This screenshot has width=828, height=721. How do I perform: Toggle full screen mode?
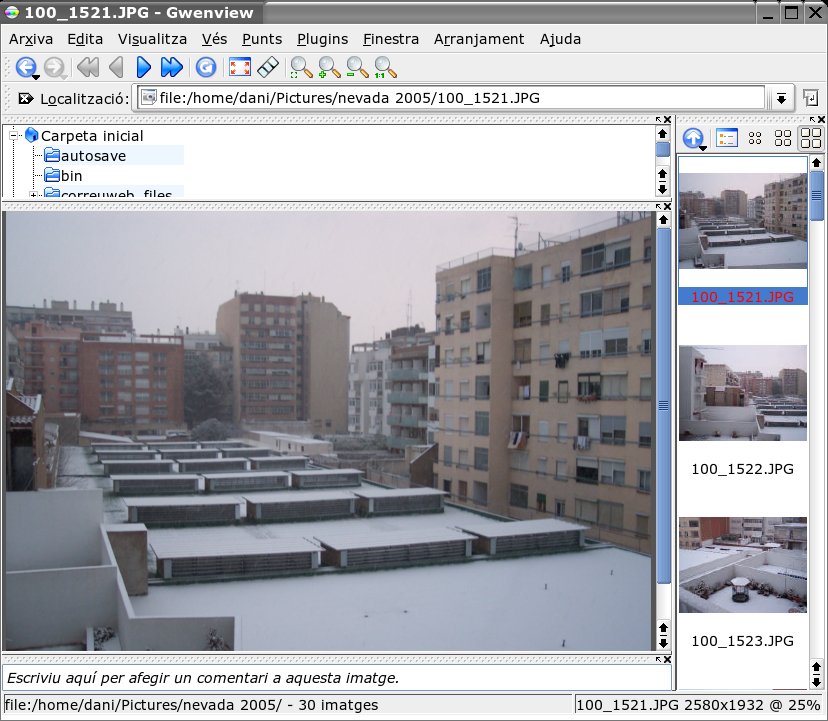(239, 67)
